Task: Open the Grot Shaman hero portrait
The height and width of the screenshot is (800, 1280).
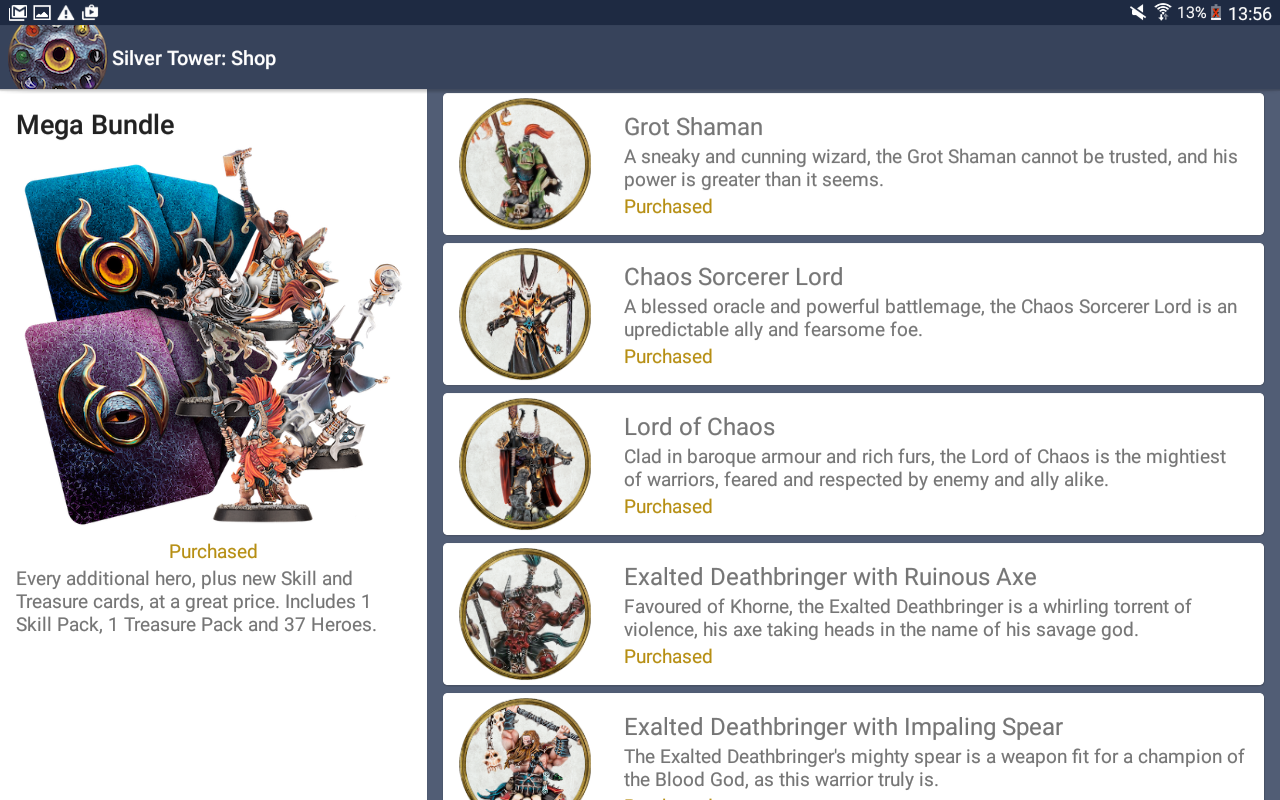Action: point(525,164)
